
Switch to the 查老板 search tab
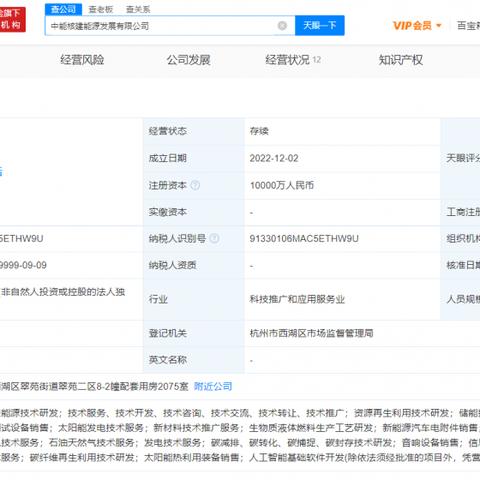click(x=101, y=10)
